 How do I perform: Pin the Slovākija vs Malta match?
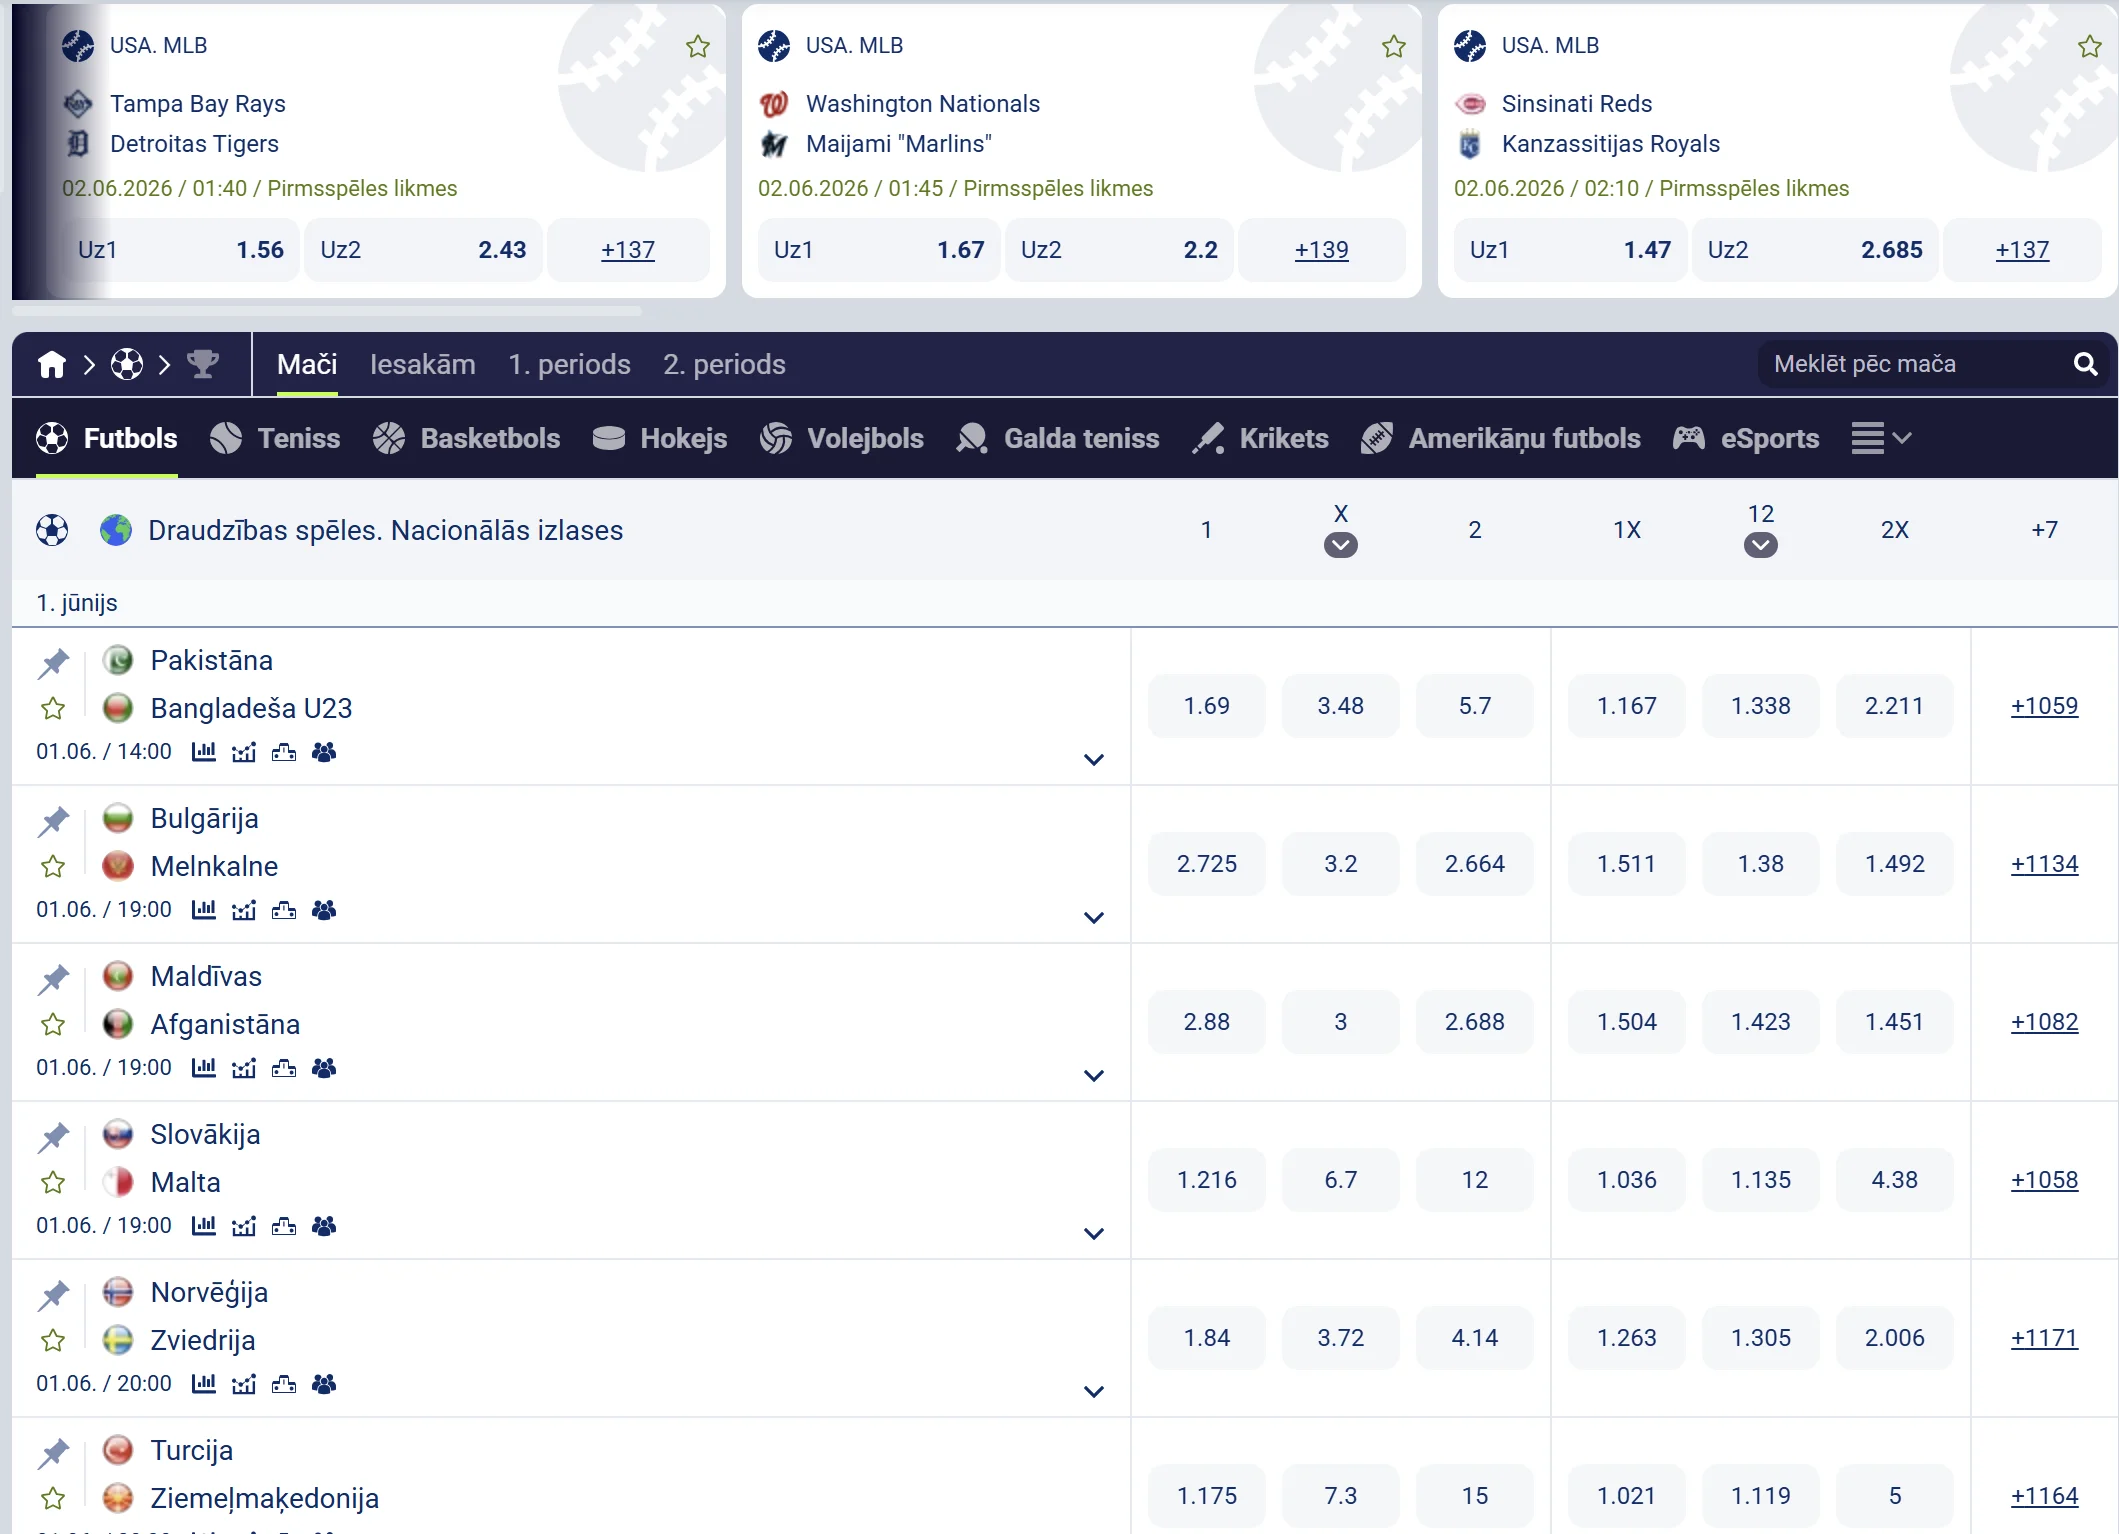(54, 1136)
